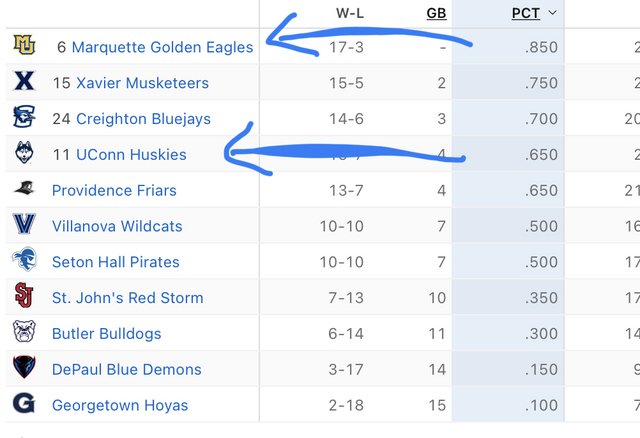Viewport: 640px width, 438px height.
Task: Open Marquette Golden Eagles team link
Action: (162, 47)
